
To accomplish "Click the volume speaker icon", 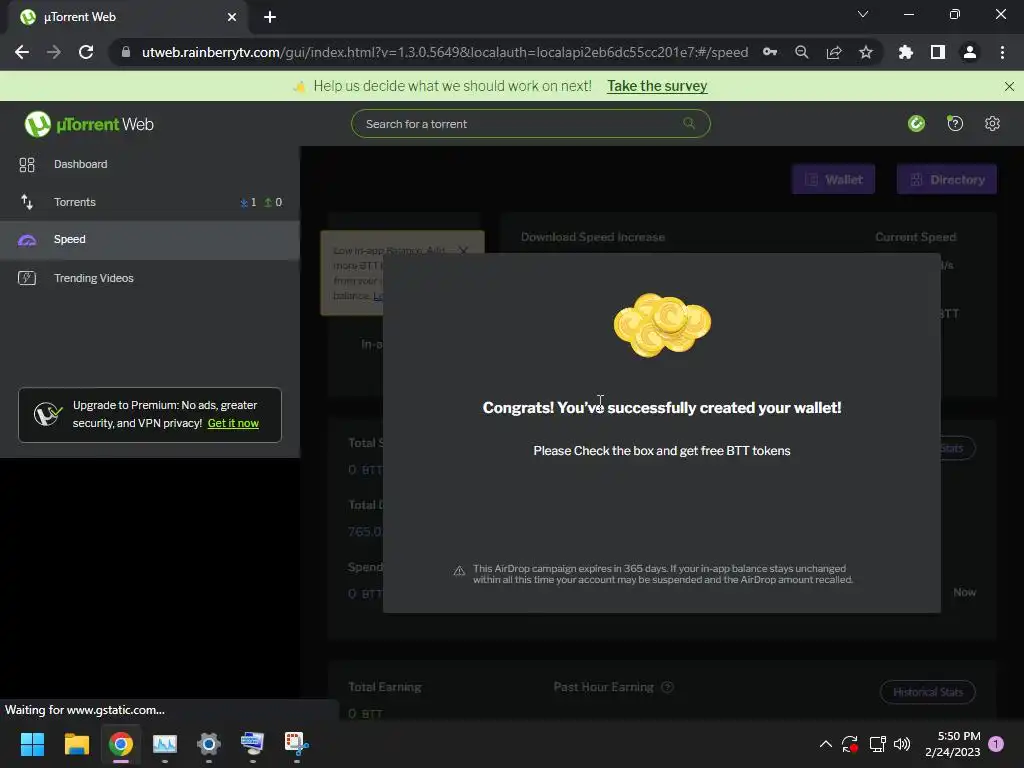I will (x=902, y=744).
